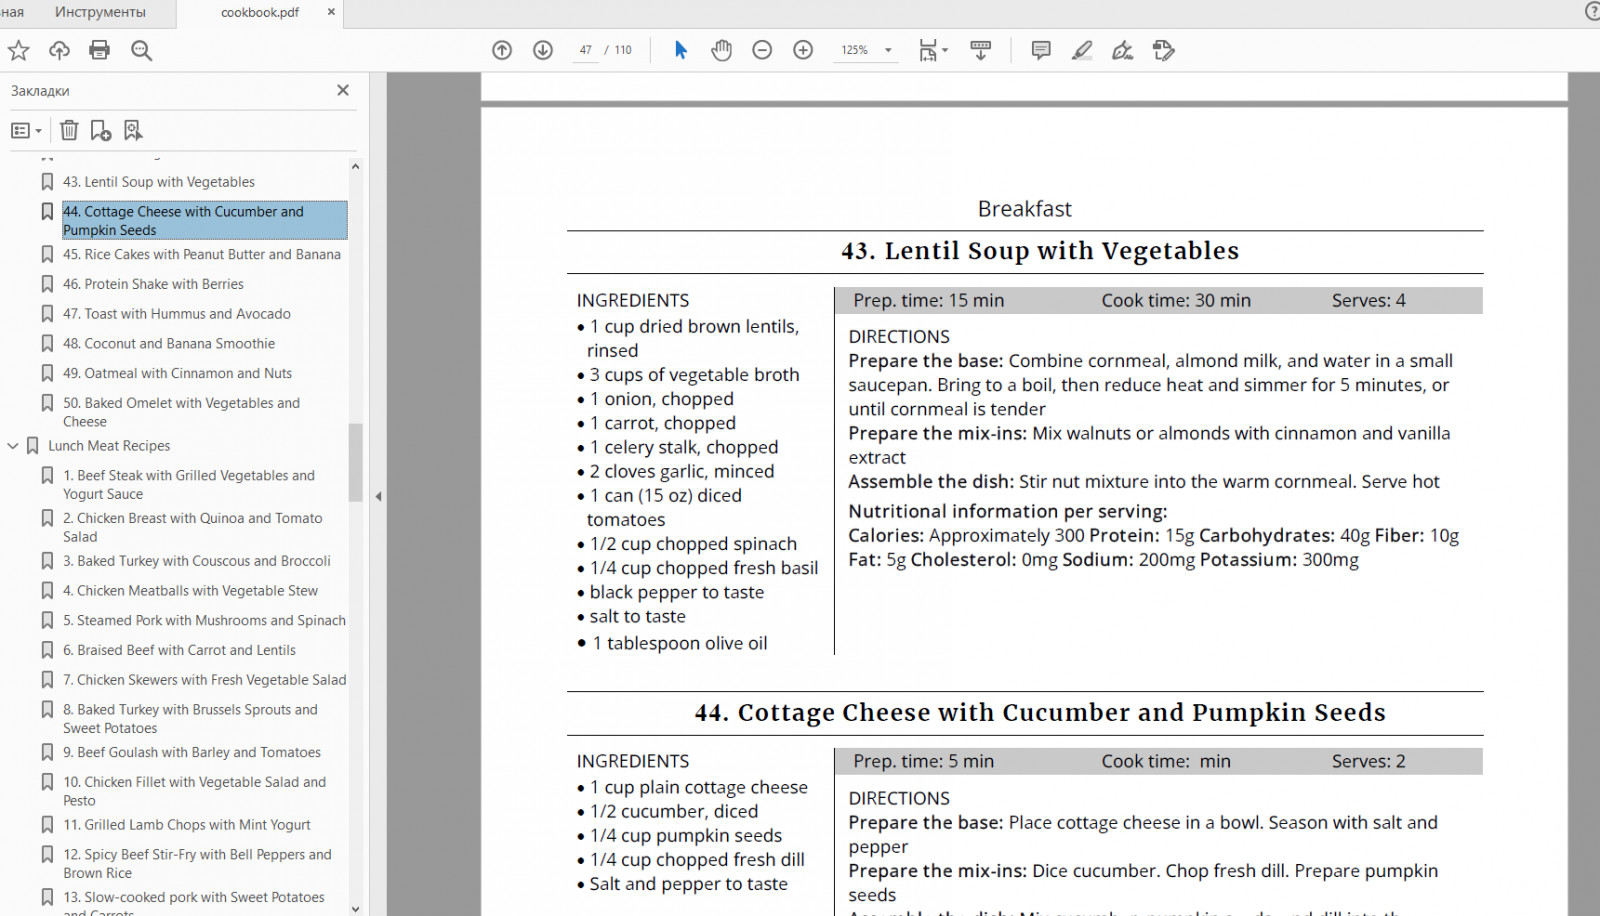1600x916 pixels.
Task: Select the hand pan tool
Action: [x=721, y=50]
